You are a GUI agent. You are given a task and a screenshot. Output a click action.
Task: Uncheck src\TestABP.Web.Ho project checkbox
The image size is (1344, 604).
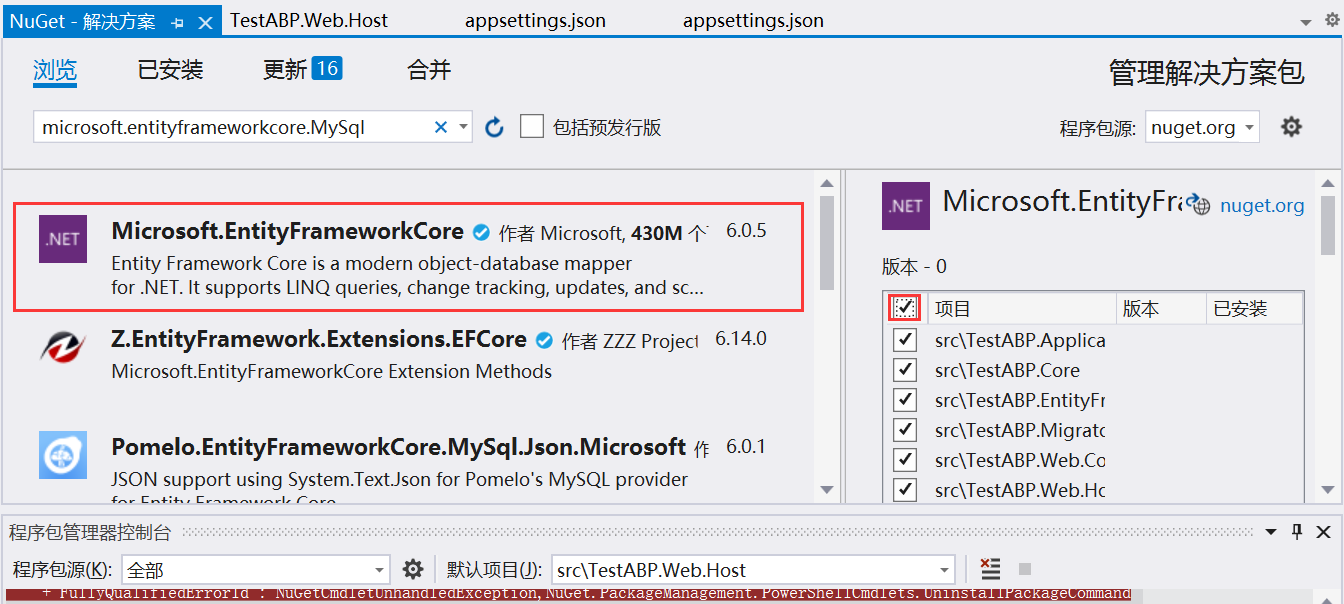point(905,490)
